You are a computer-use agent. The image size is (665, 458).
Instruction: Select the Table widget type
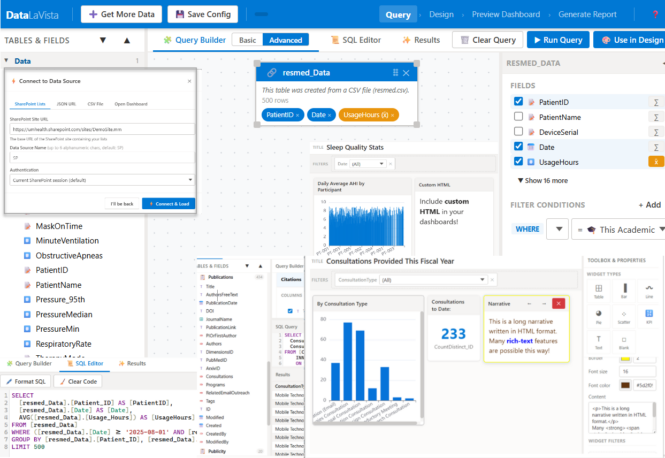pos(598,291)
